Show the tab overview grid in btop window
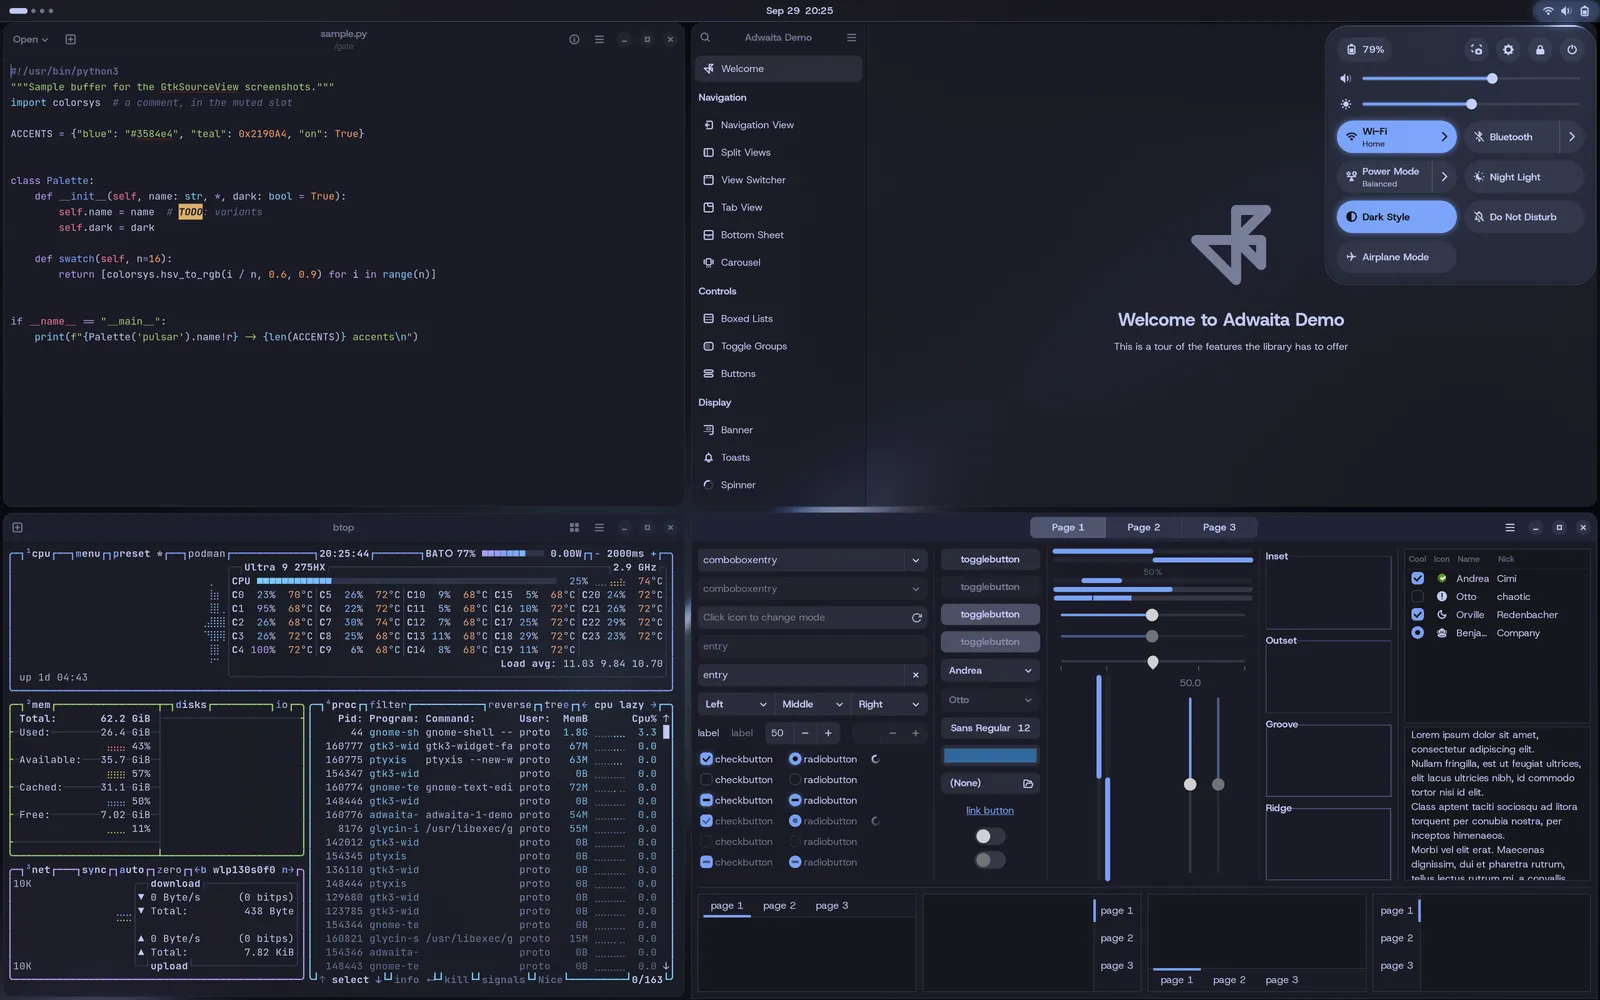This screenshot has width=1600, height=1000. pos(574,527)
